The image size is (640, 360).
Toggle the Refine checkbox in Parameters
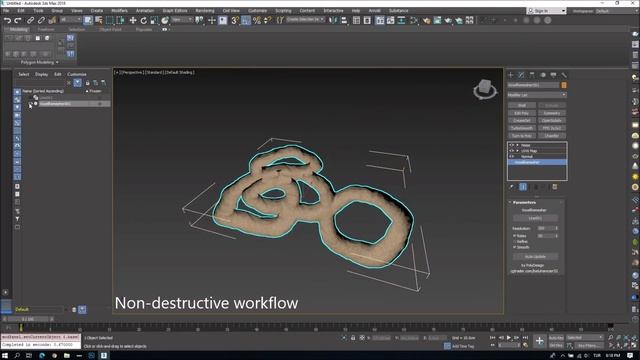pyautogui.click(x=514, y=241)
